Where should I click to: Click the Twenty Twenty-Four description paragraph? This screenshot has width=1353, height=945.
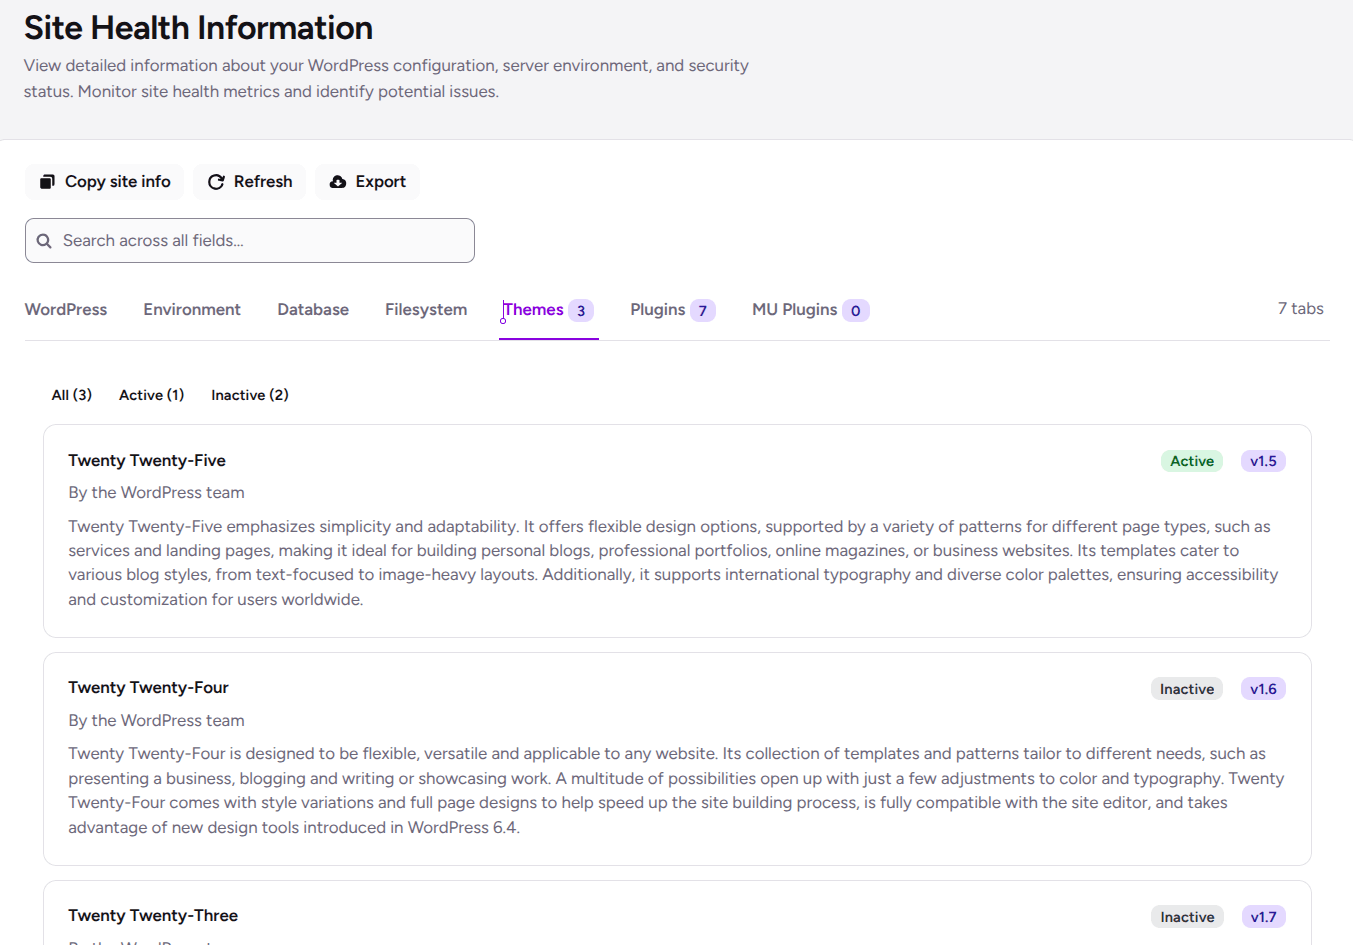[676, 791]
